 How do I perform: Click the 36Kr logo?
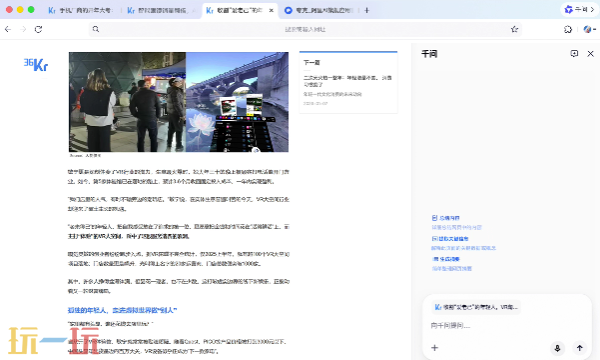tap(36, 65)
